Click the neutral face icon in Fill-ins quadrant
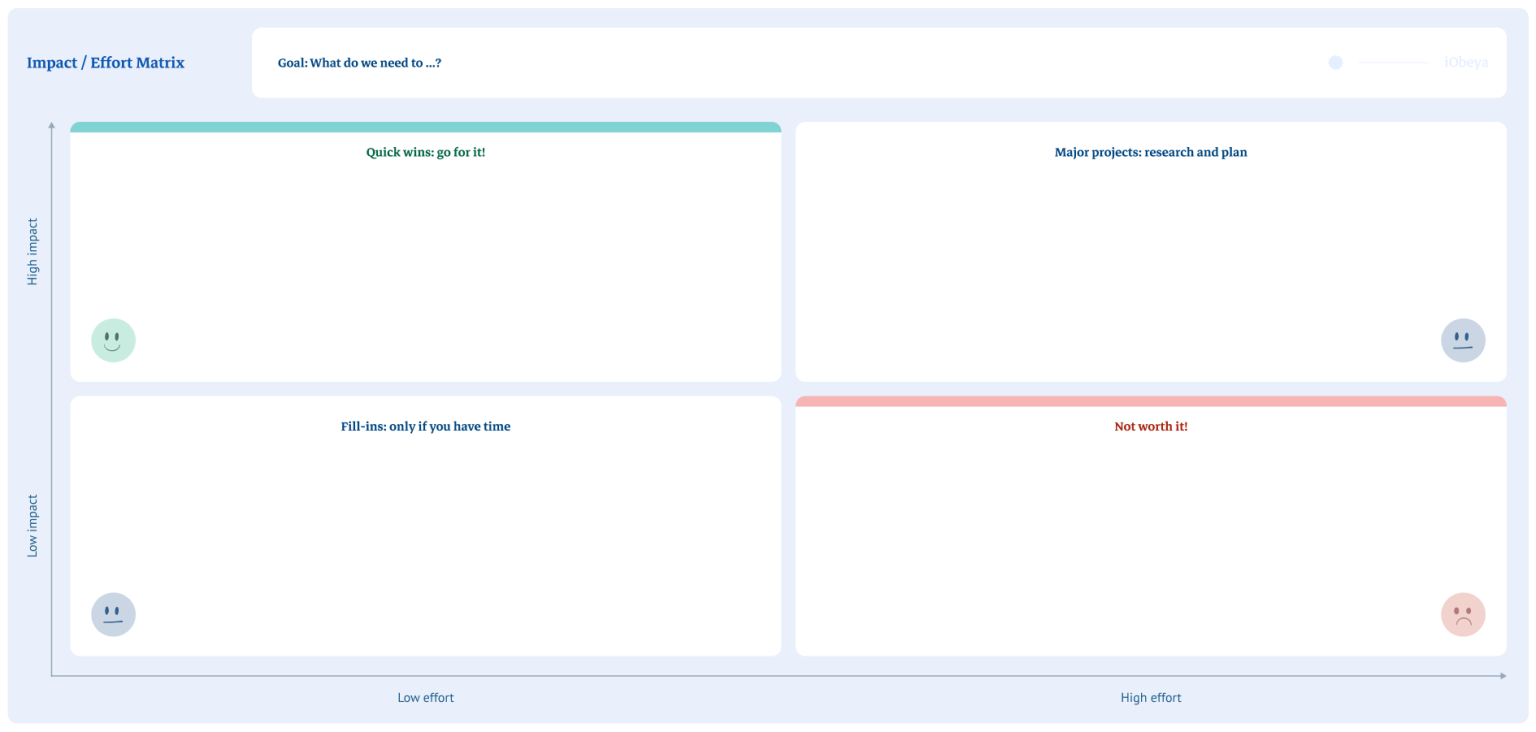Screen dimensions: 1536x732 113,614
